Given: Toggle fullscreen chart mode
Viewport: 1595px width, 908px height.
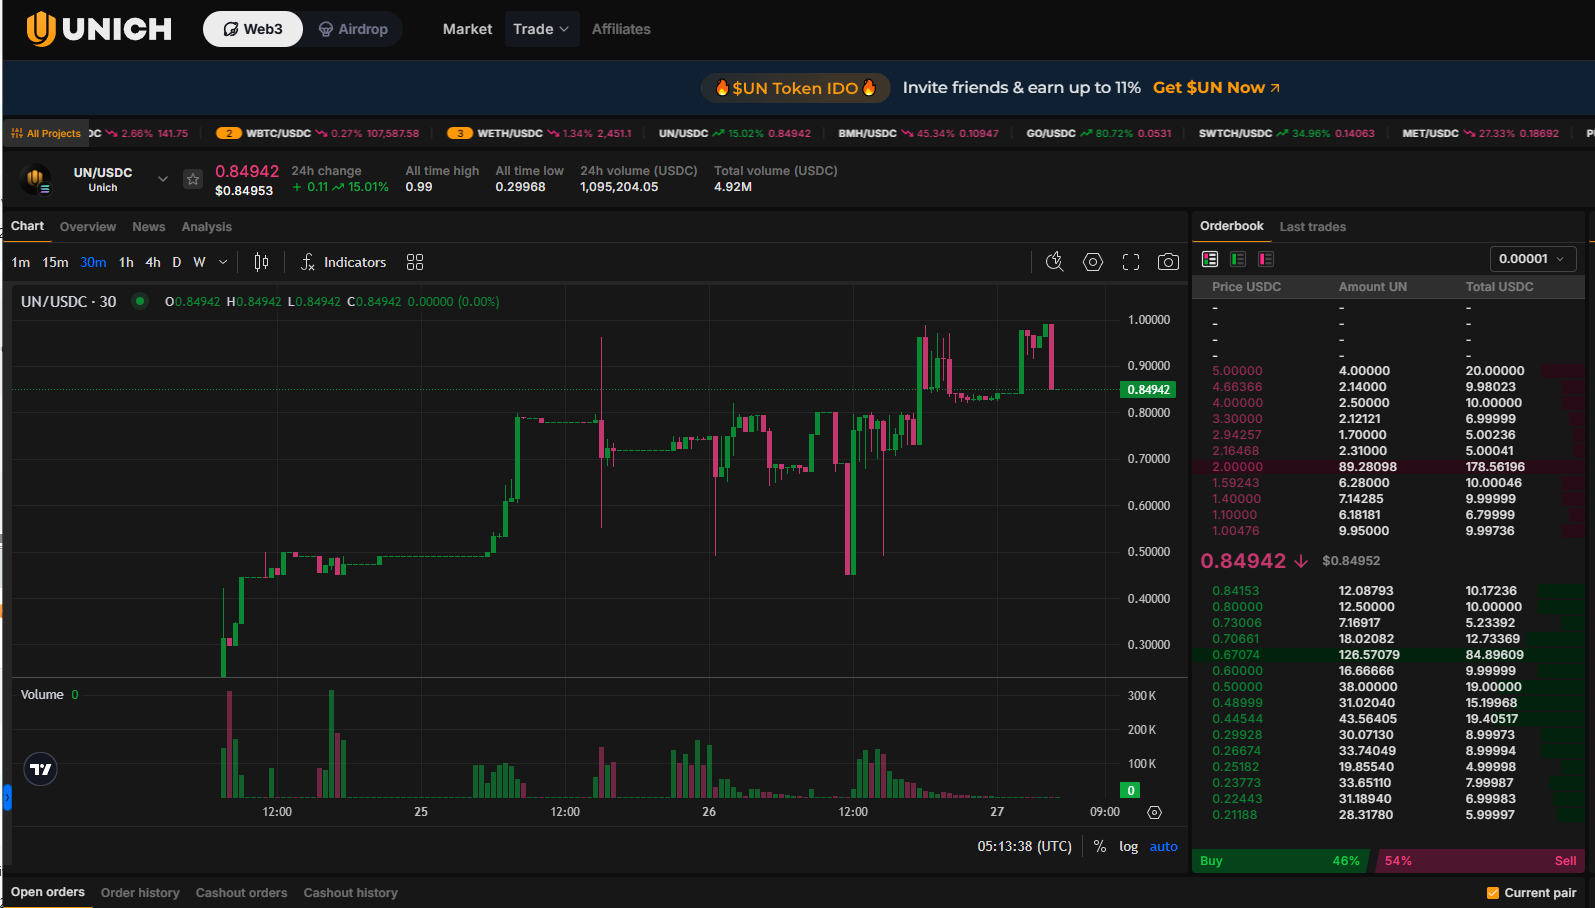Looking at the screenshot, I should point(1131,261).
